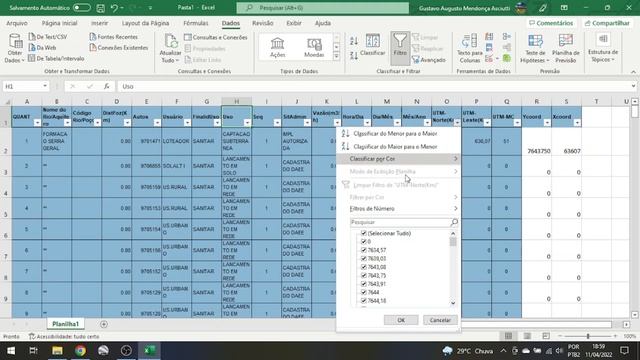
Task: Open Texto para Colunas
Action: (470, 48)
